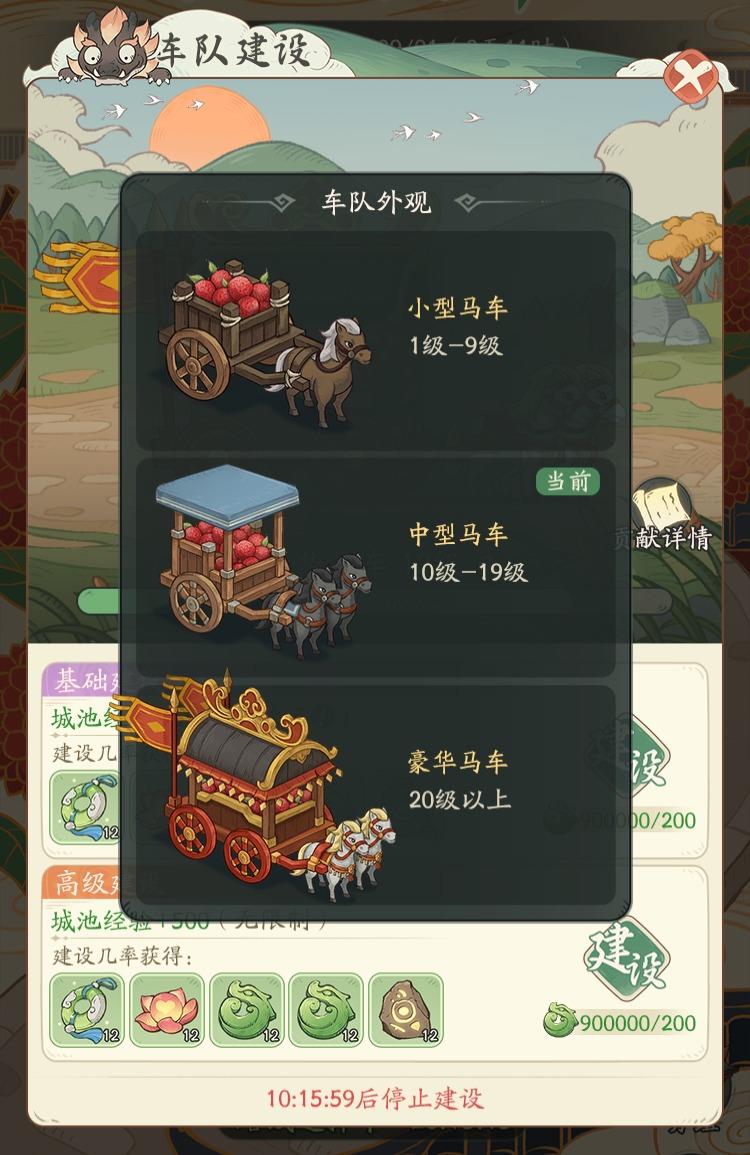
Task: Click the stone rune reward icon
Action: tap(405, 1010)
